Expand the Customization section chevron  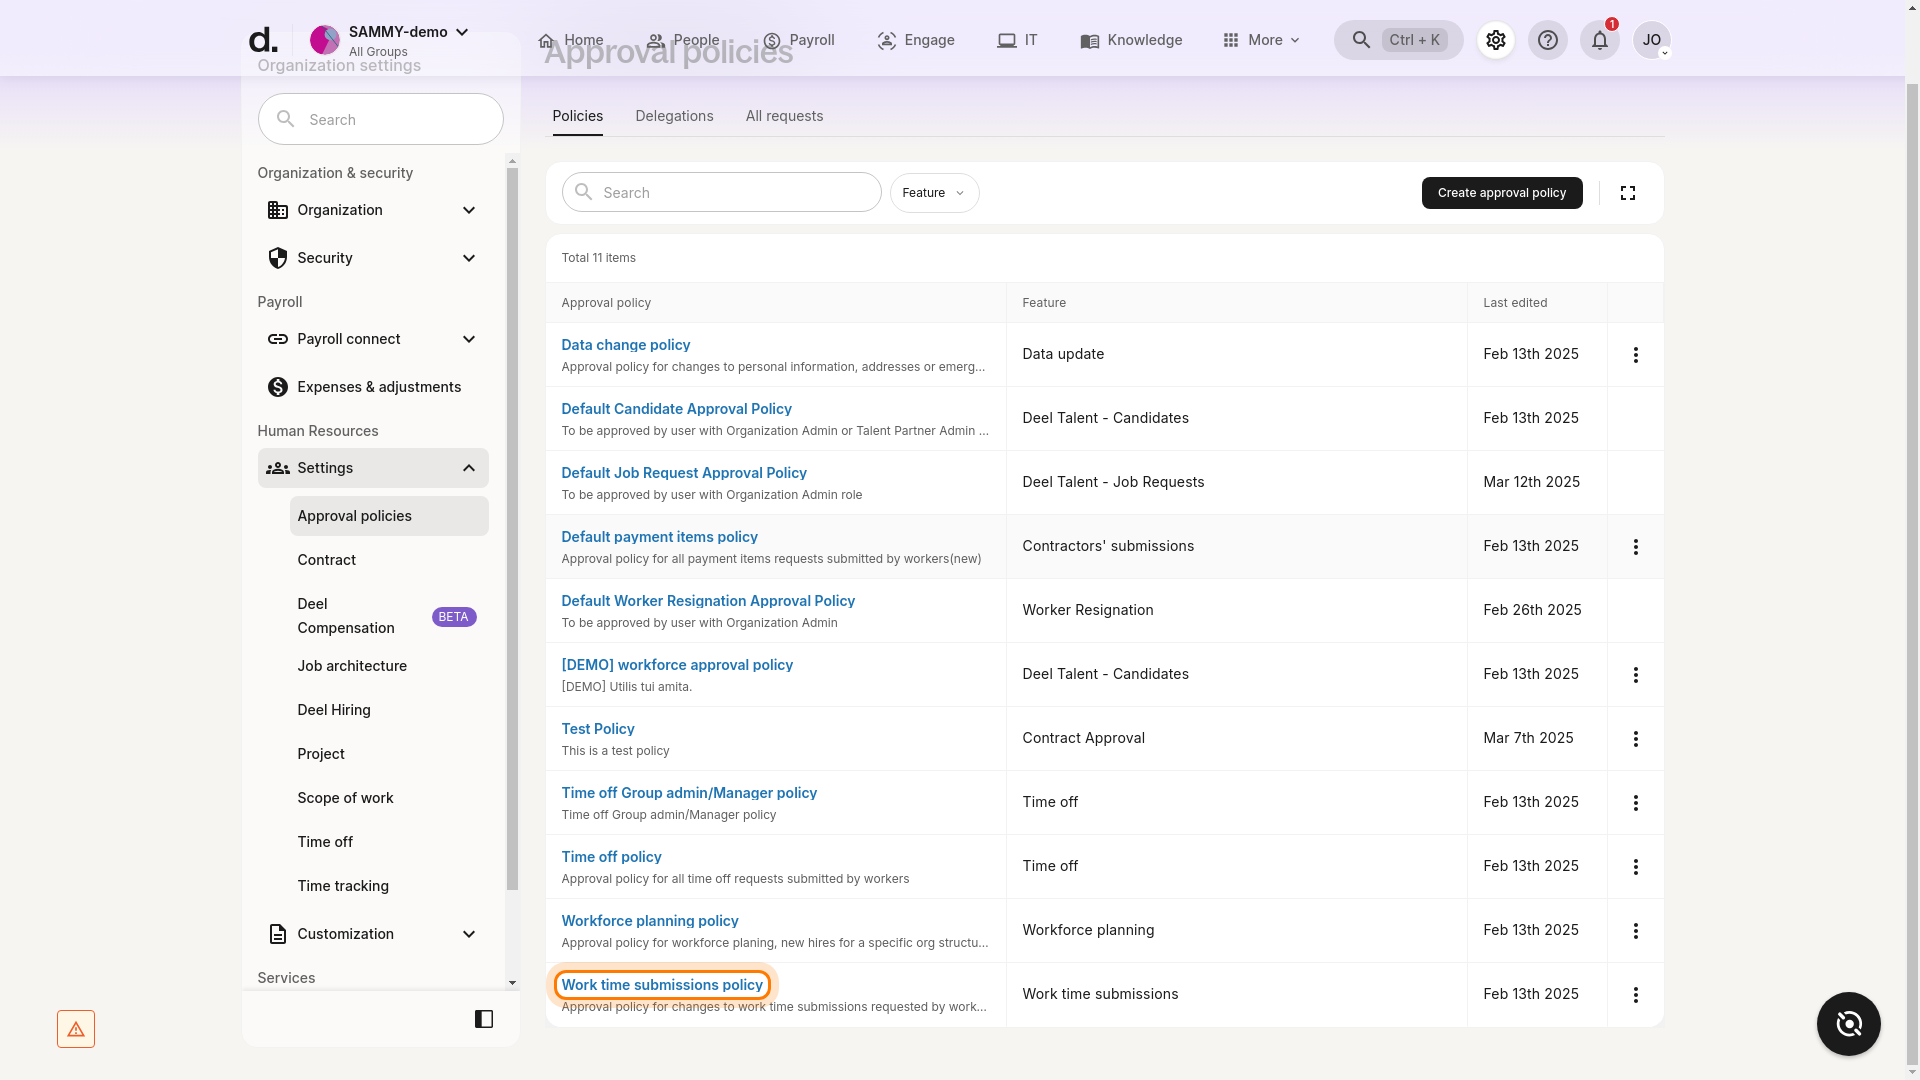469,934
